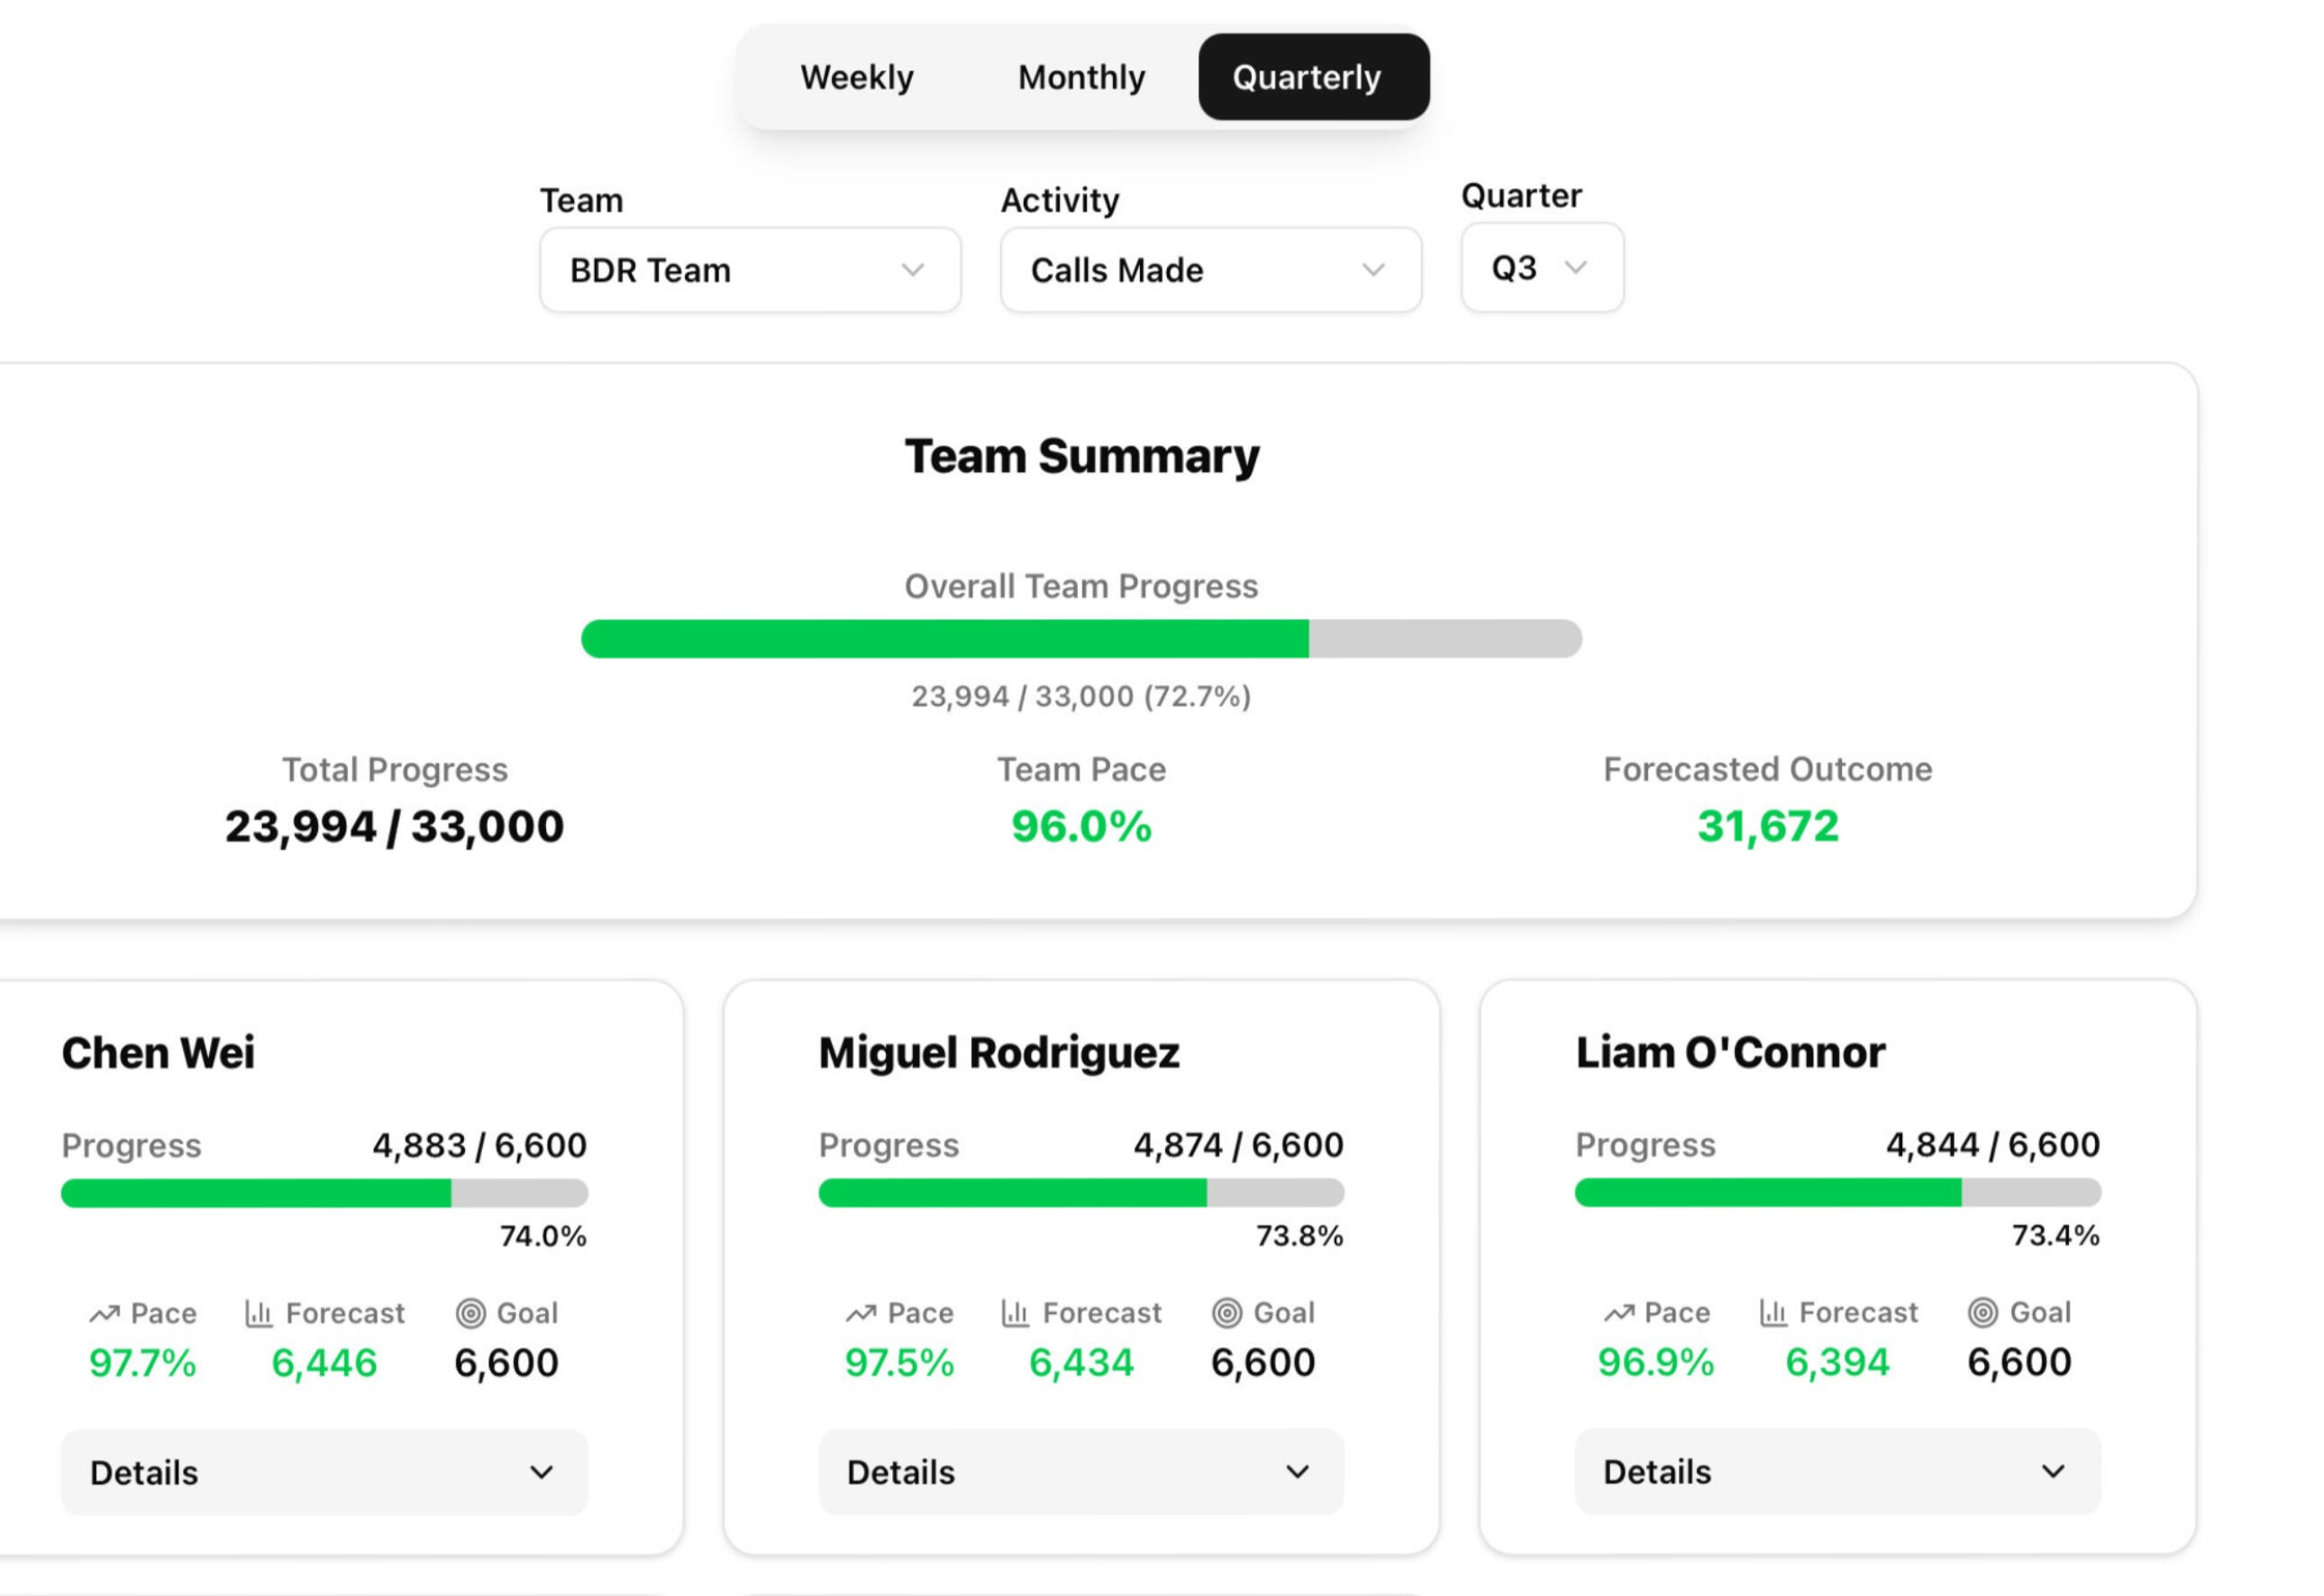Click Goal target icon in Chen Wei card

point(470,1313)
